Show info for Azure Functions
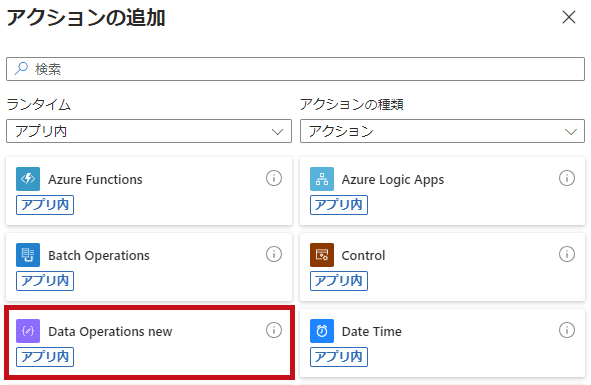 [274, 178]
